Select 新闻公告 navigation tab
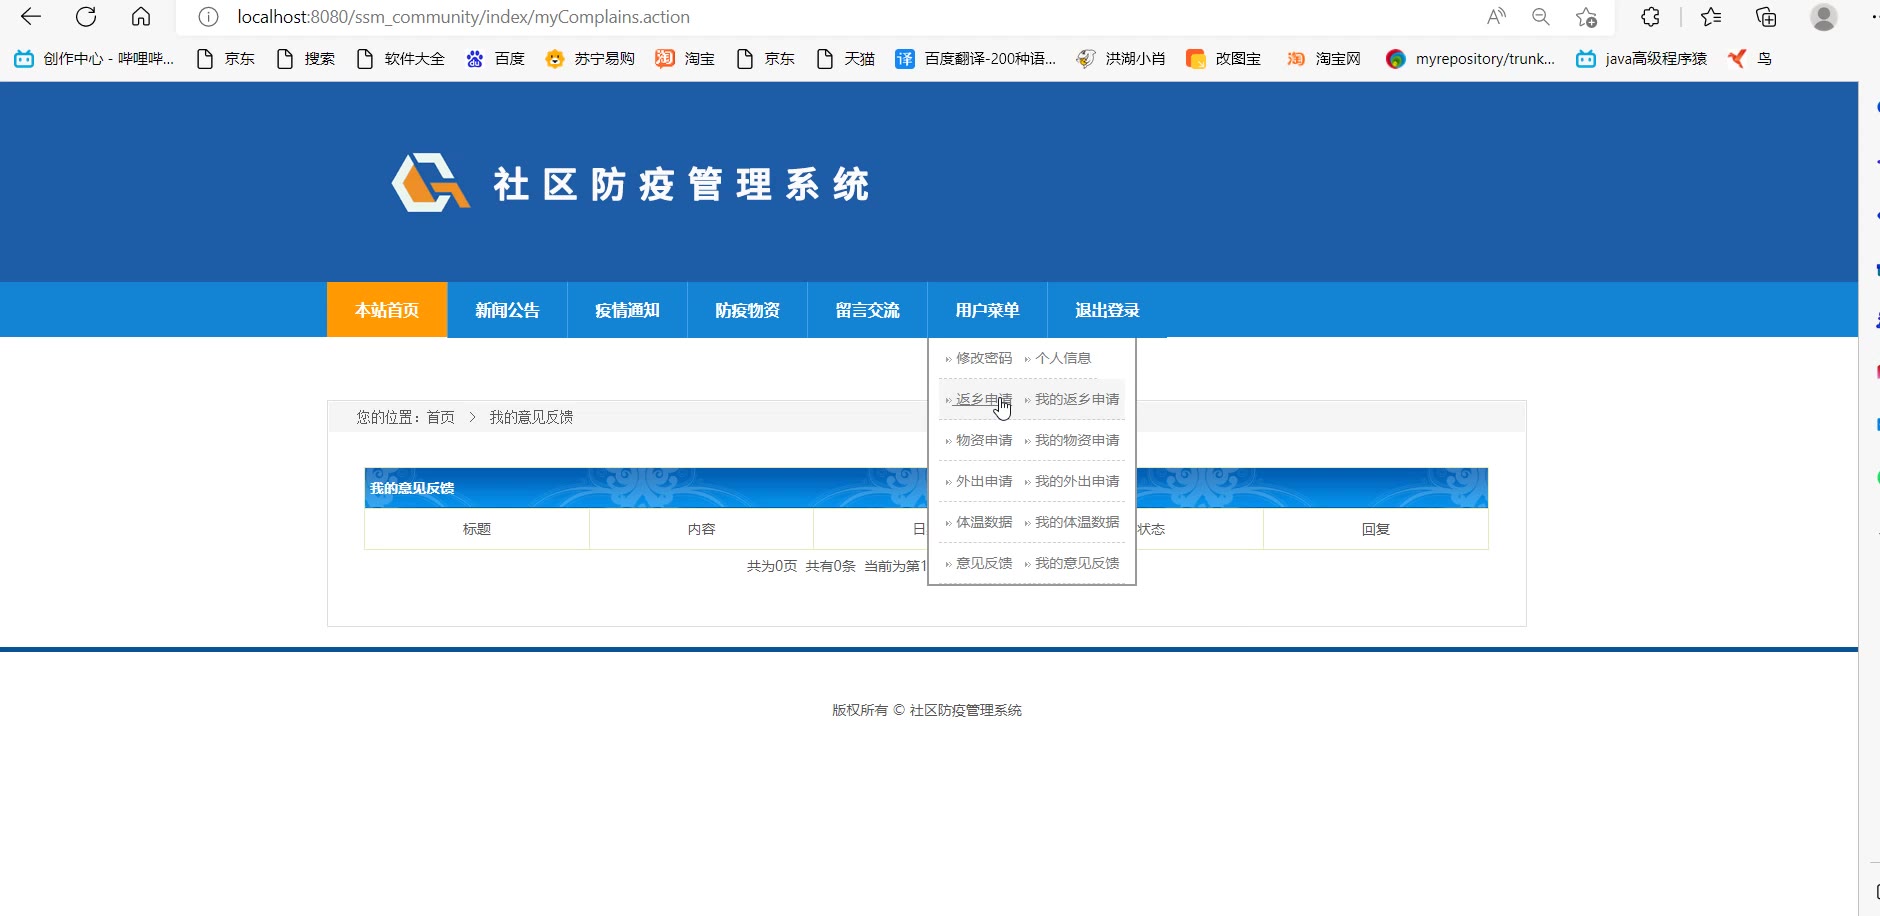 pyautogui.click(x=507, y=310)
